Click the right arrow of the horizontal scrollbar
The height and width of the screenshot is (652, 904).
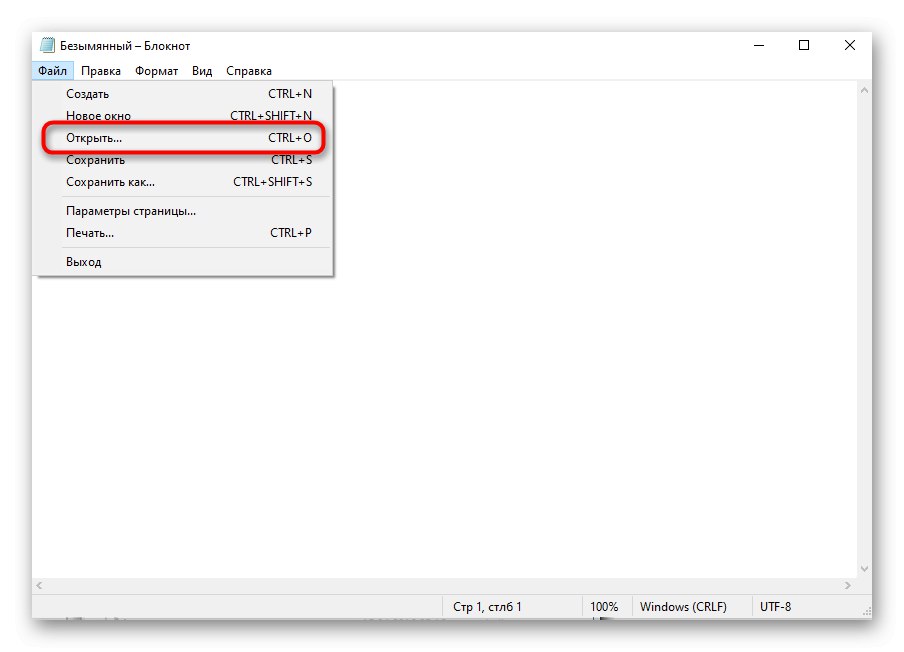(846, 583)
